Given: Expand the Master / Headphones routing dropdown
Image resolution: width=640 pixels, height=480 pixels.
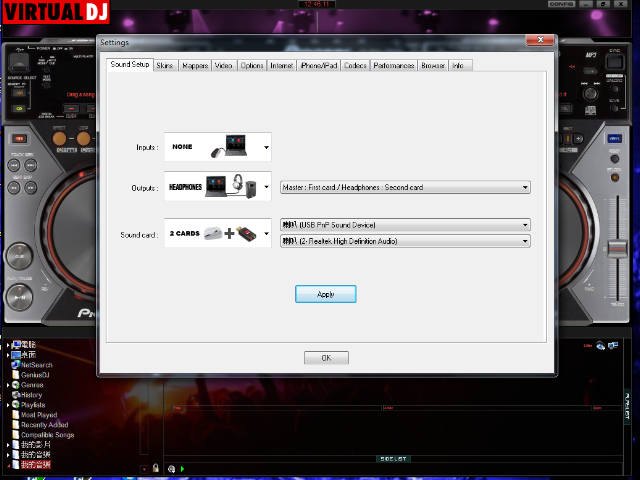Looking at the screenshot, I should tap(405, 187).
